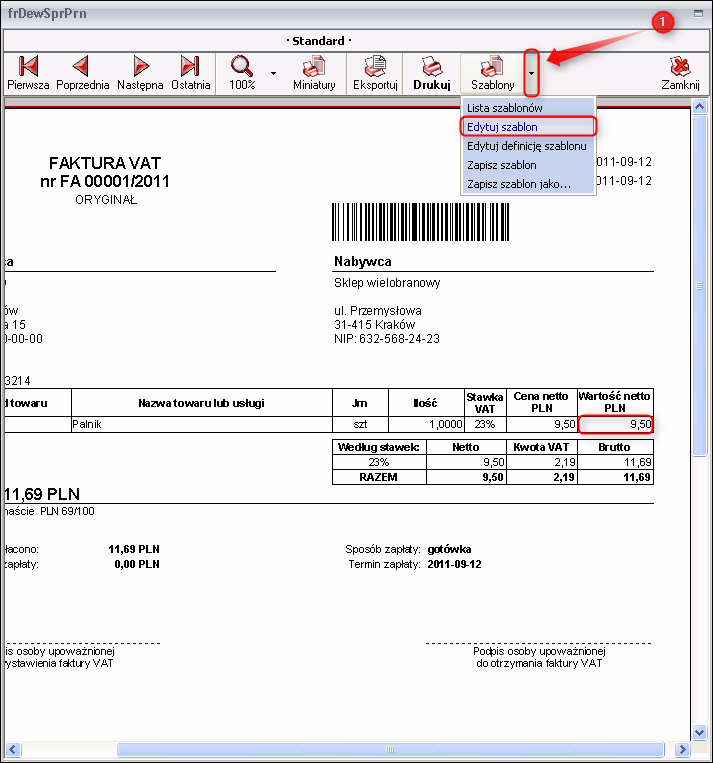
Task: Click the invoice barcode
Action: pyautogui.click(x=420, y=222)
